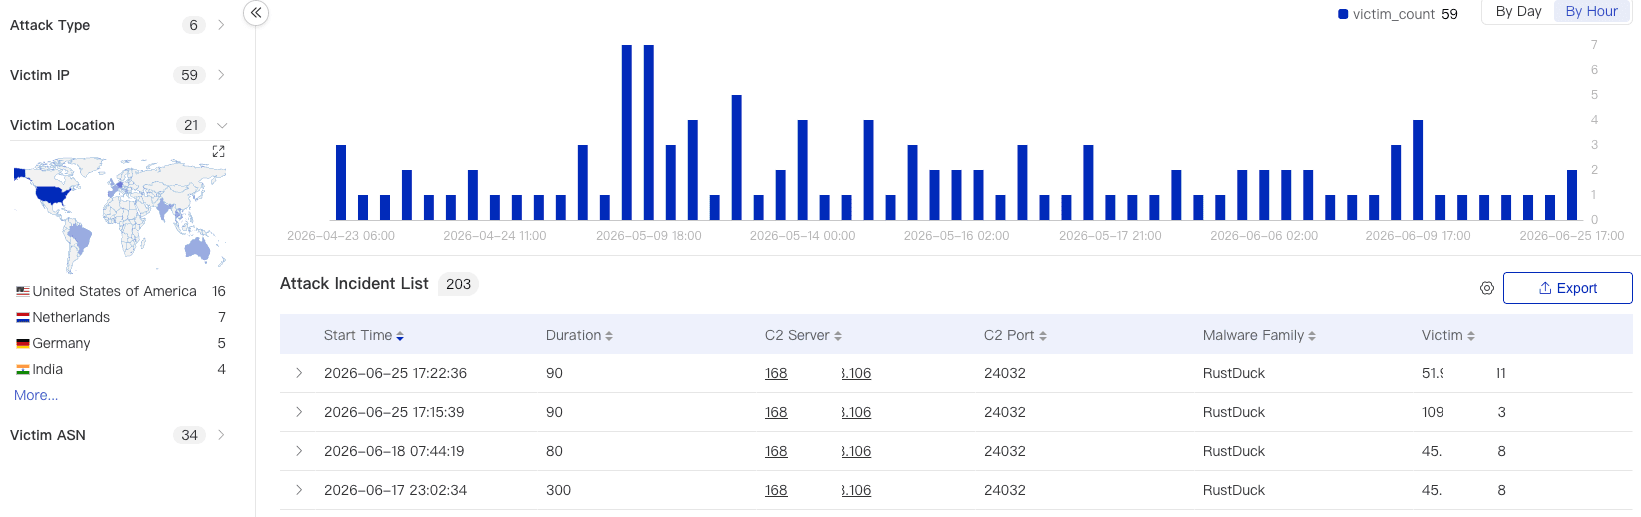Collapse the Victim Location section

coord(222,125)
